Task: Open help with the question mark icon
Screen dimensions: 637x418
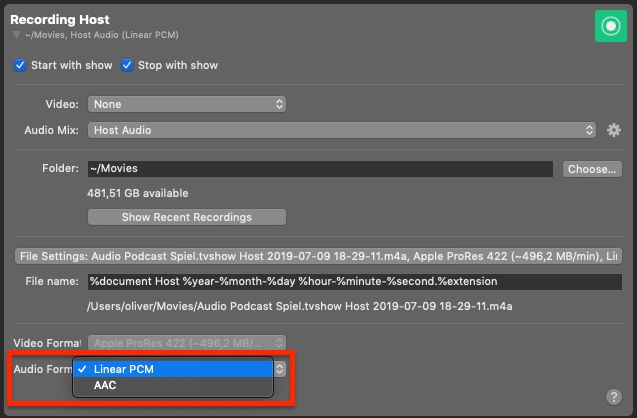Action: tap(613, 396)
